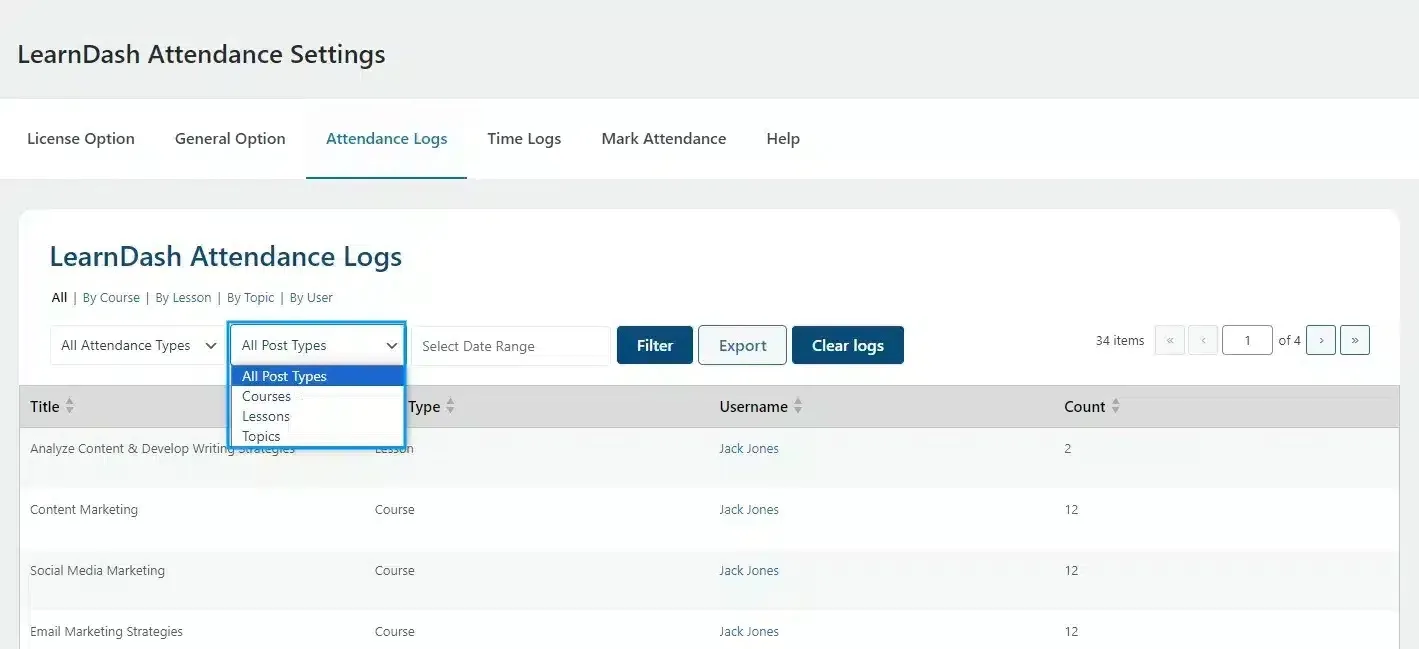View the Help section
1419x649 pixels.
(783, 138)
